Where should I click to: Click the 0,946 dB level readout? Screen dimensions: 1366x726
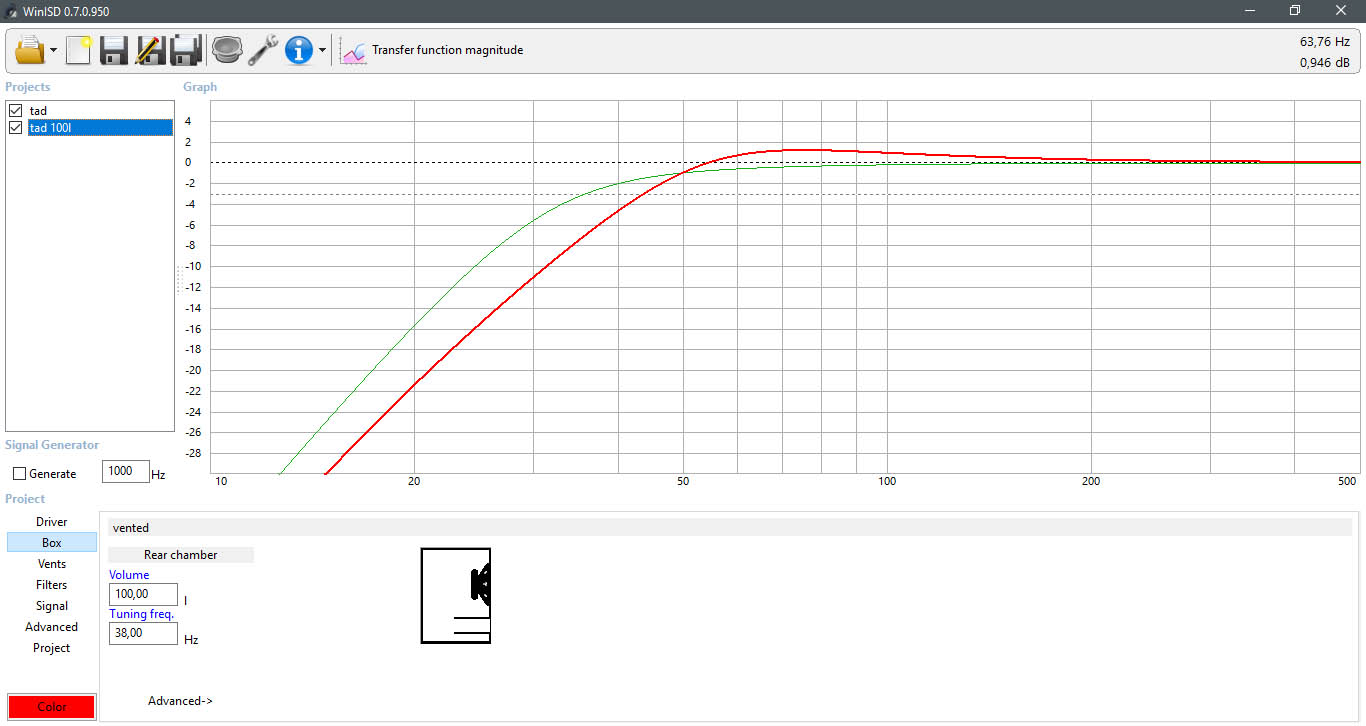[1325, 63]
